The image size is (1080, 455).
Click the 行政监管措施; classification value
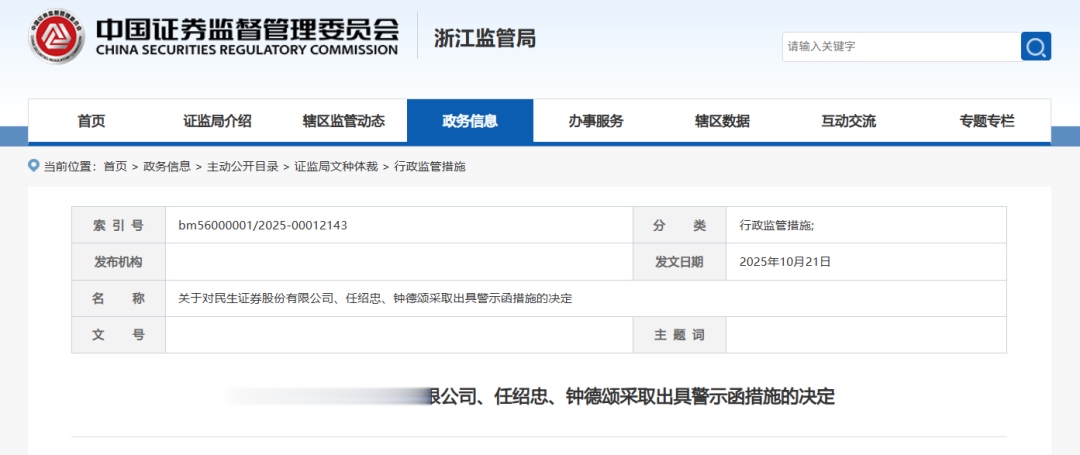[776, 225]
